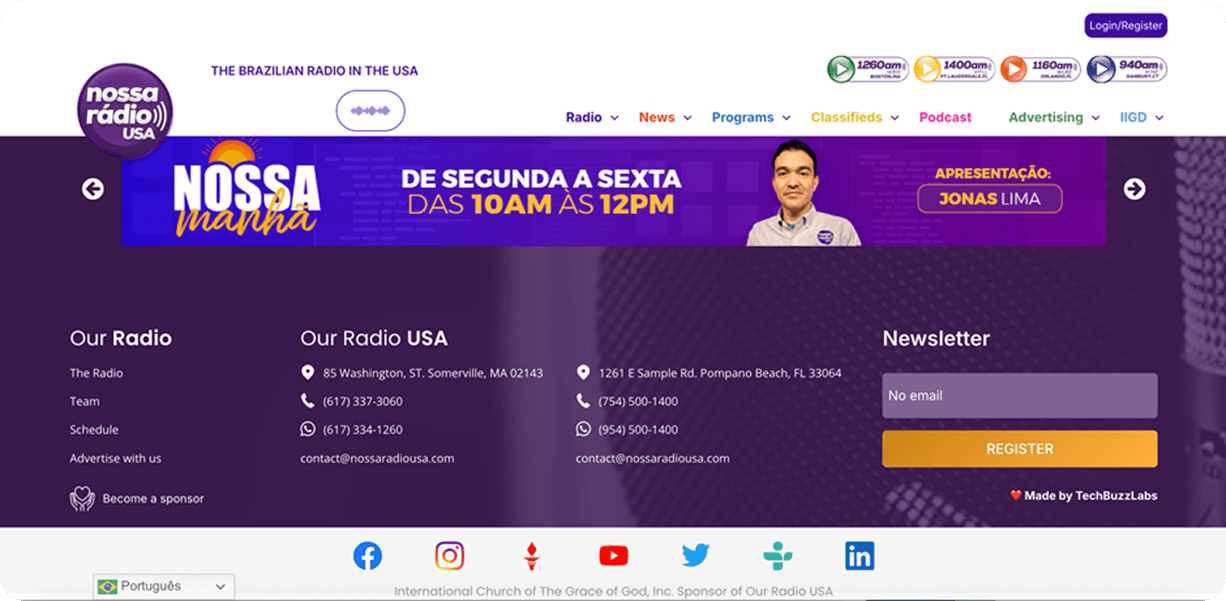Open the YouTube channel icon

pos(613,556)
